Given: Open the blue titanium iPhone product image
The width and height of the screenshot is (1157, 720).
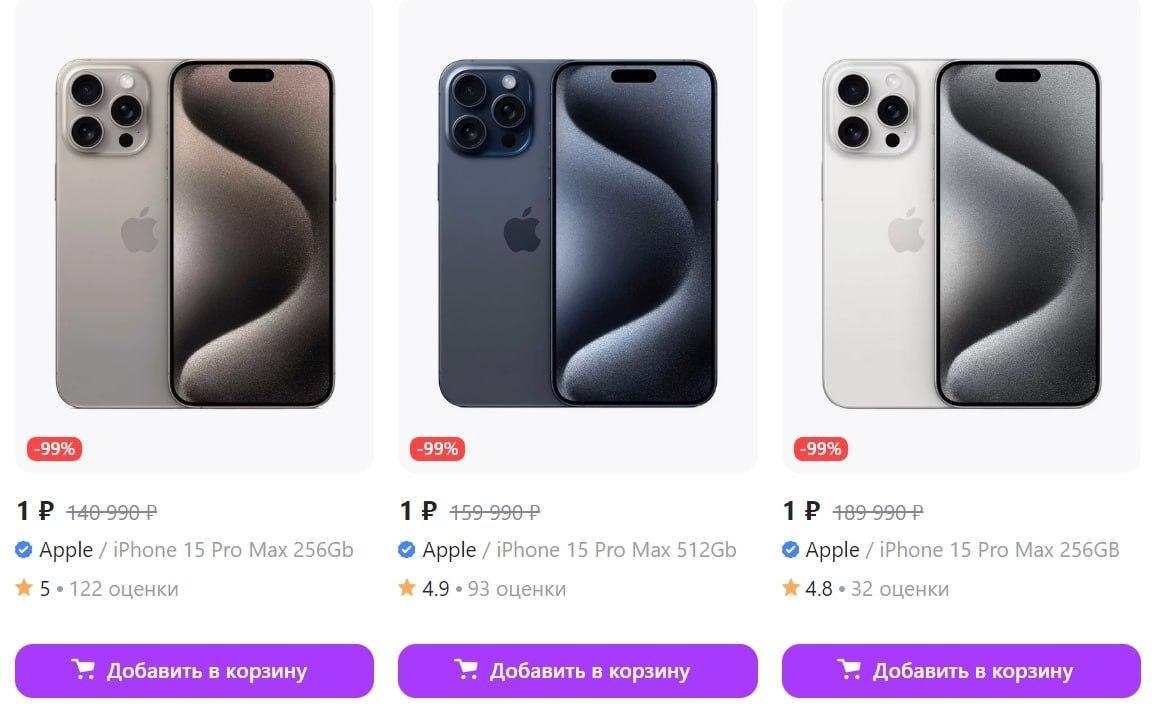Looking at the screenshot, I should [x=578, y=233].
